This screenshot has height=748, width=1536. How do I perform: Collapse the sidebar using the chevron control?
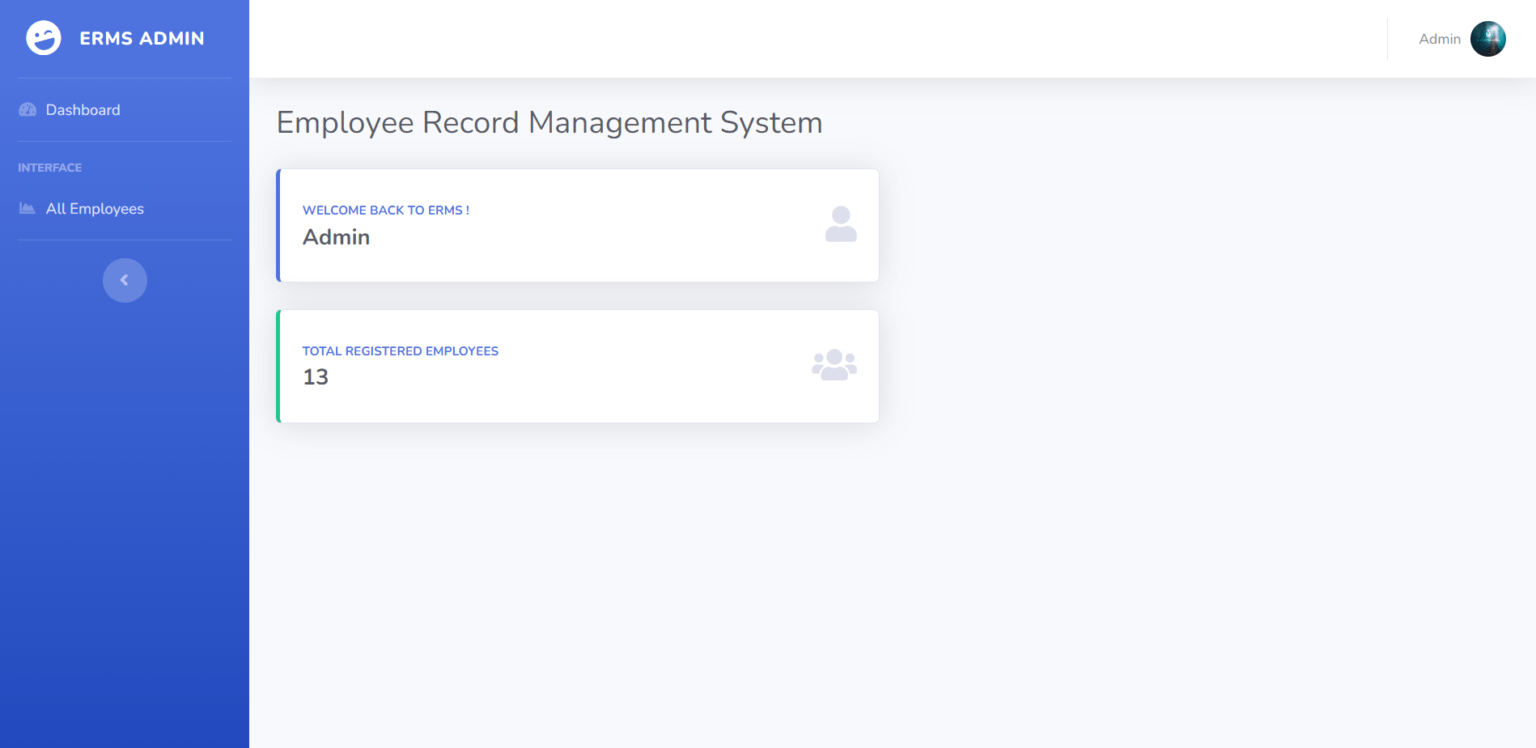[x=124, y=280]
